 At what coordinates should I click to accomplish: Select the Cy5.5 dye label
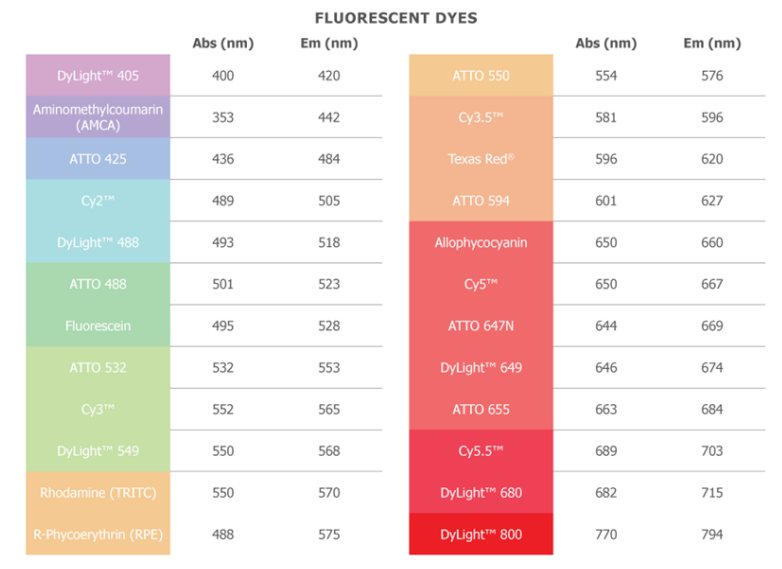481,451
